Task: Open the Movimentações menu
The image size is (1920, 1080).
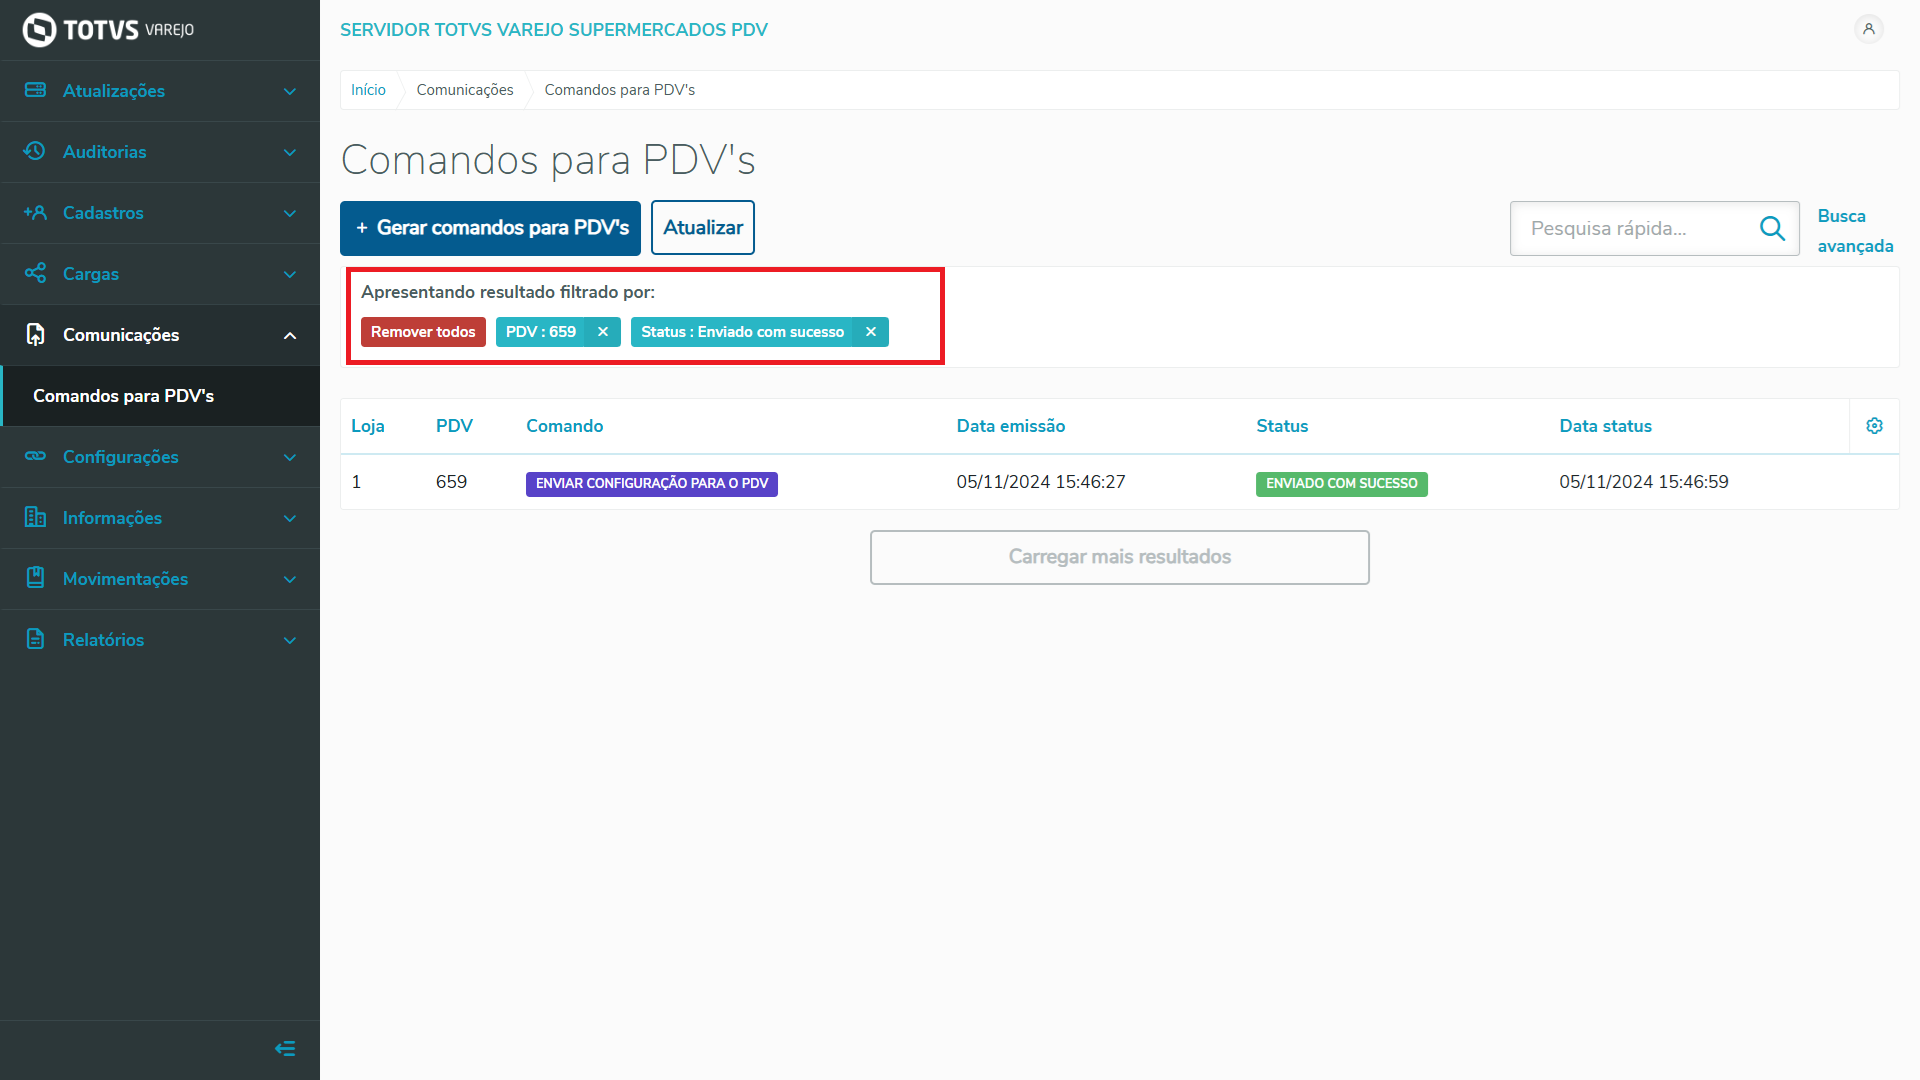Action: coord(125,579)
